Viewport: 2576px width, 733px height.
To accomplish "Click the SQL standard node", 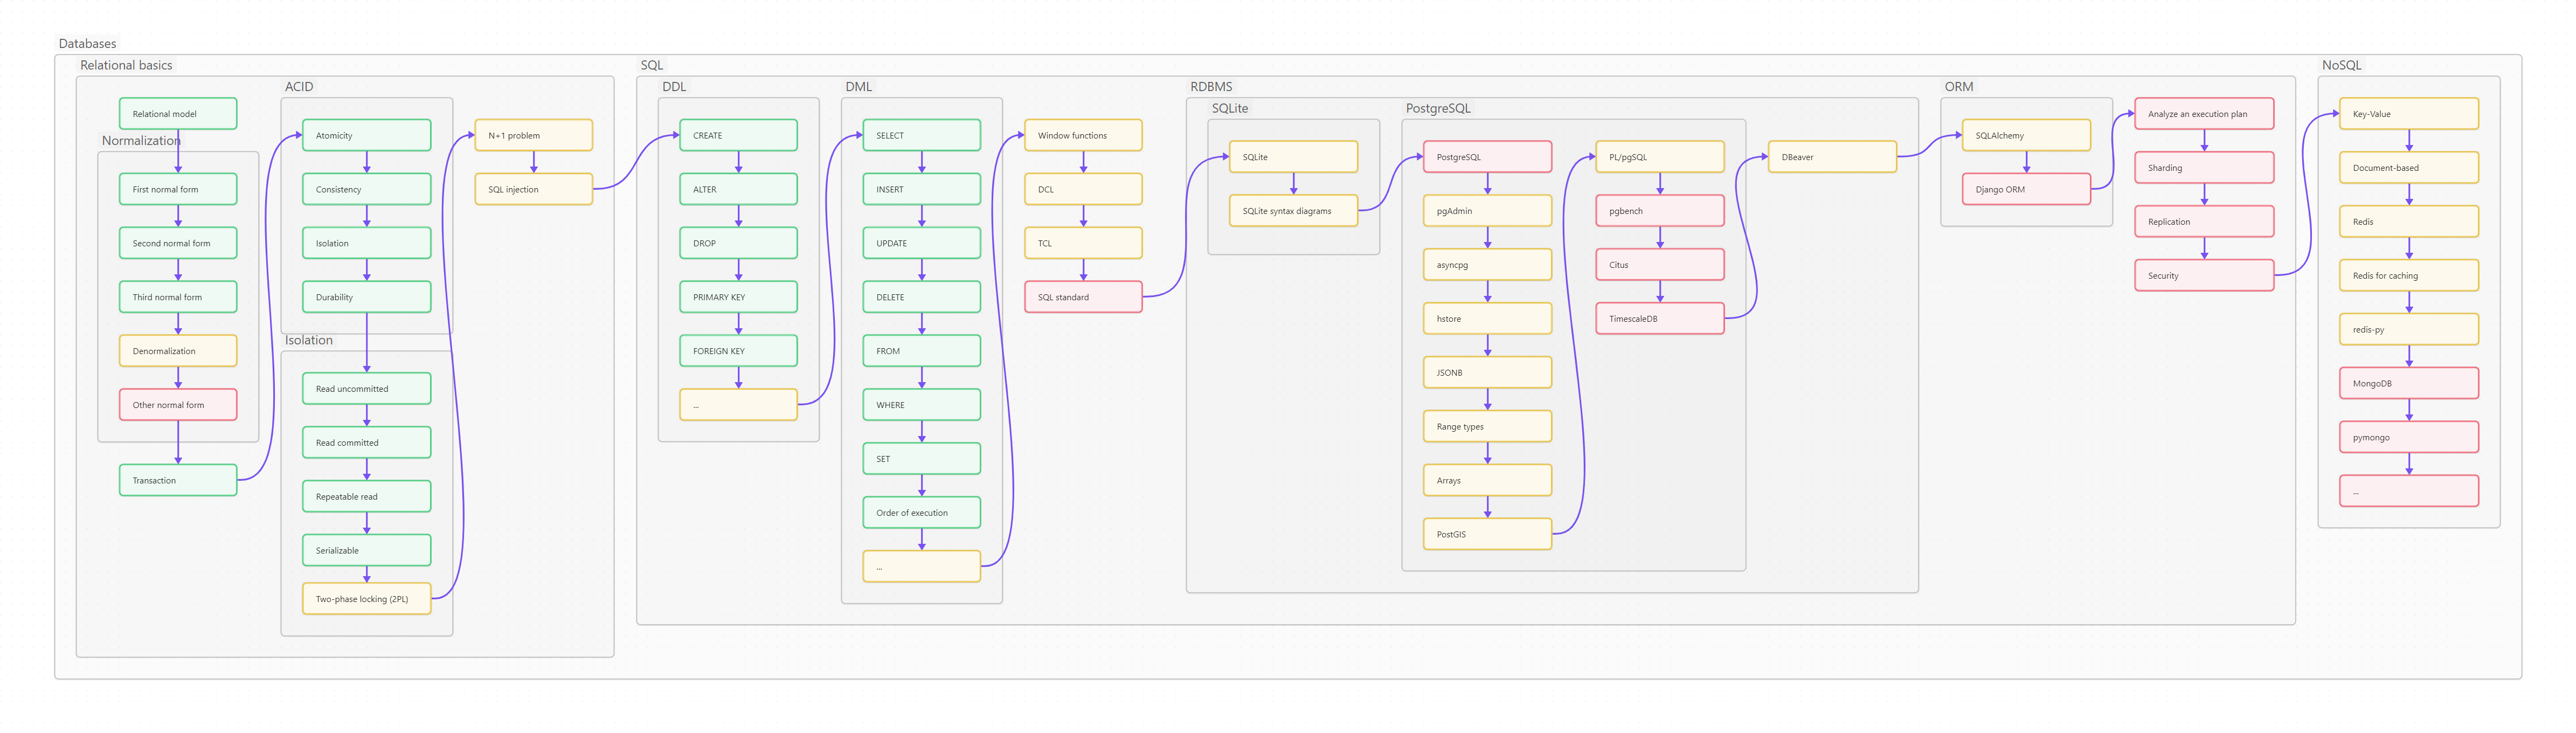I will 1083,297.
